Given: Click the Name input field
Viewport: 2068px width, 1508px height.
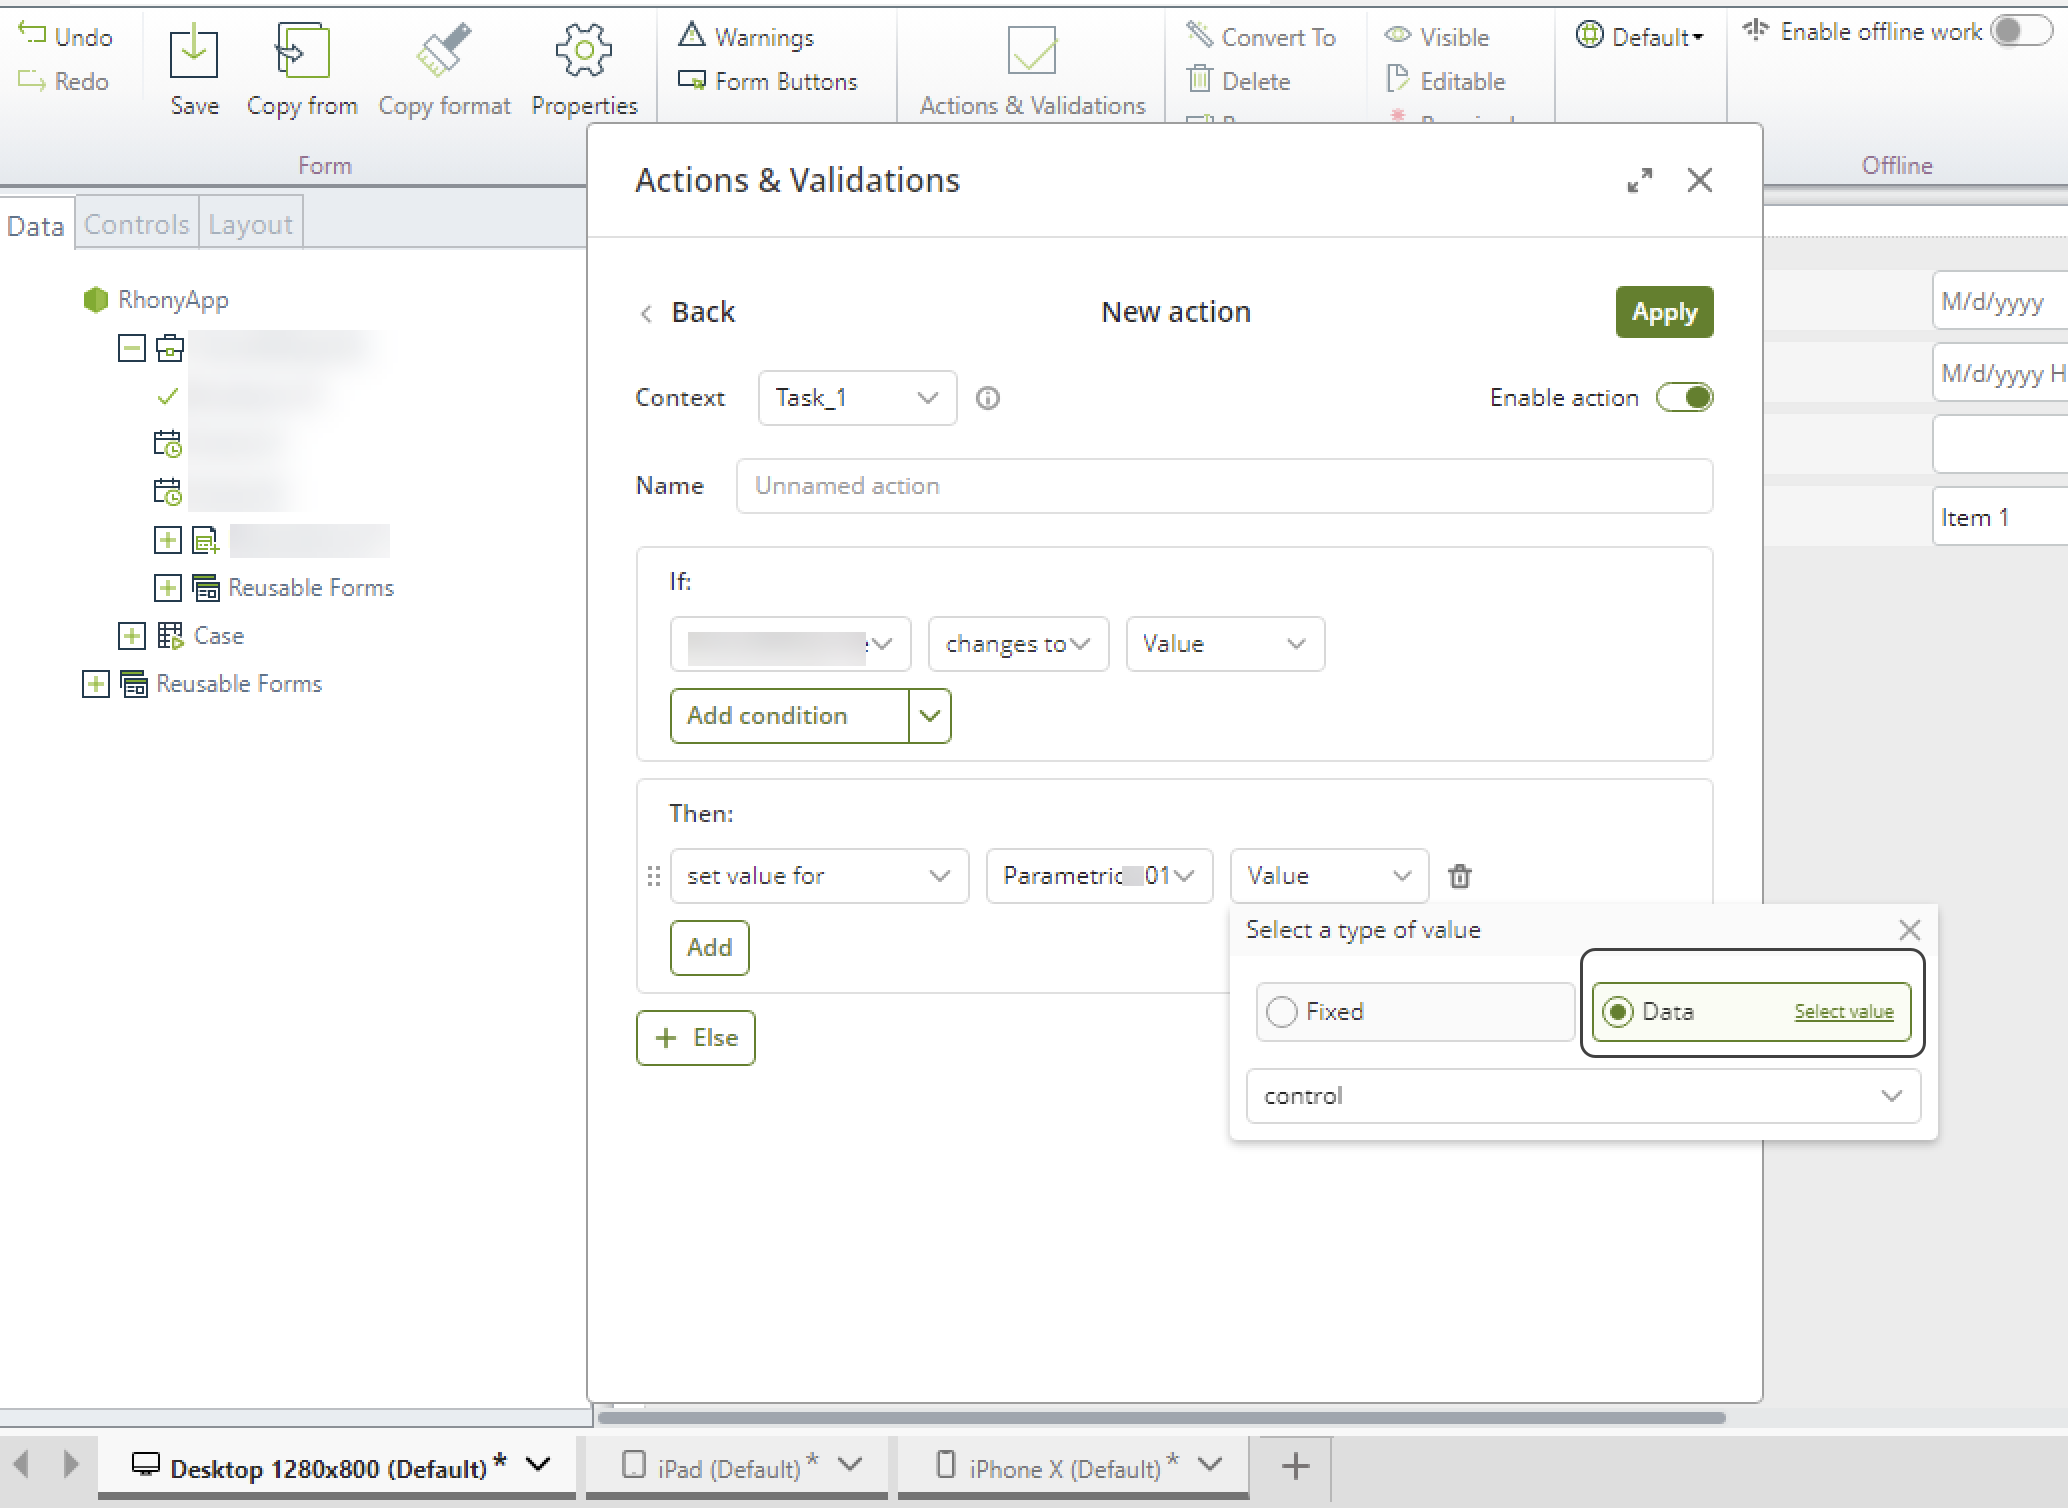Looking at the screenshot, I should [1223, 486].
